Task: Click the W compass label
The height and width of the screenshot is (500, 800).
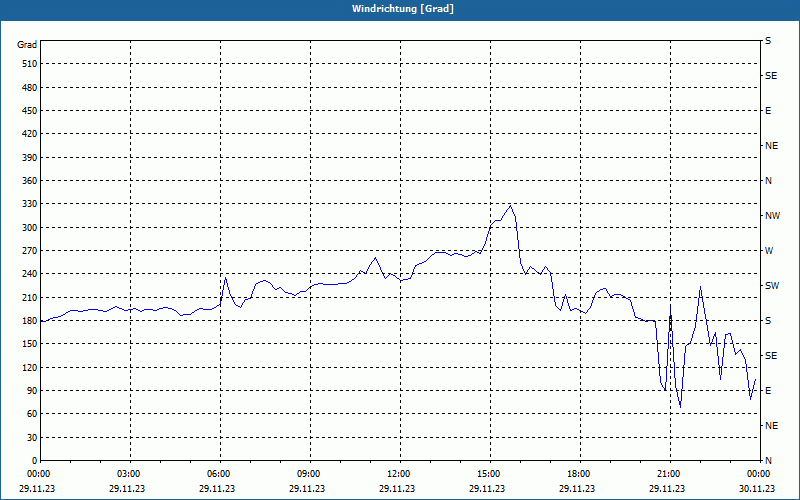Action: point(769,251)
